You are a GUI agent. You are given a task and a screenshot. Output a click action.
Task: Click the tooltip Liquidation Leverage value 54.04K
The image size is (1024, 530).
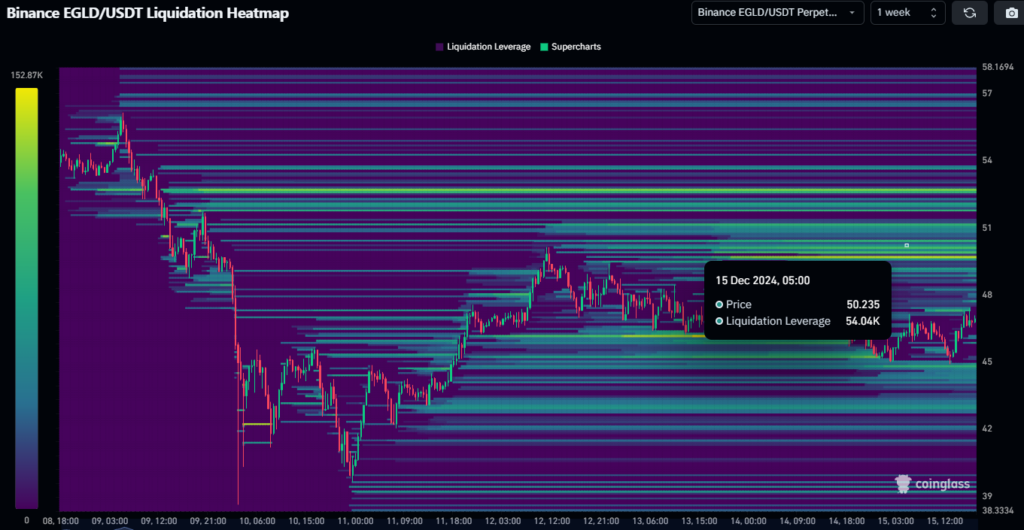(863, 321)
